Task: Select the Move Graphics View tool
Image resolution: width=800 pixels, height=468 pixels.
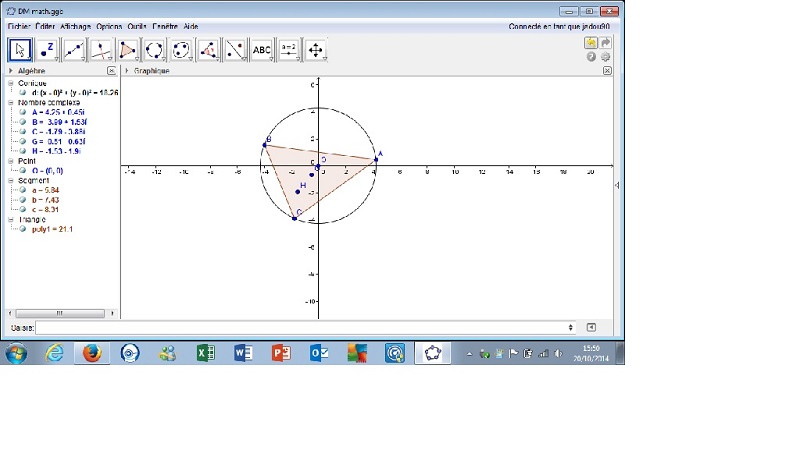Action: point(316,50)
